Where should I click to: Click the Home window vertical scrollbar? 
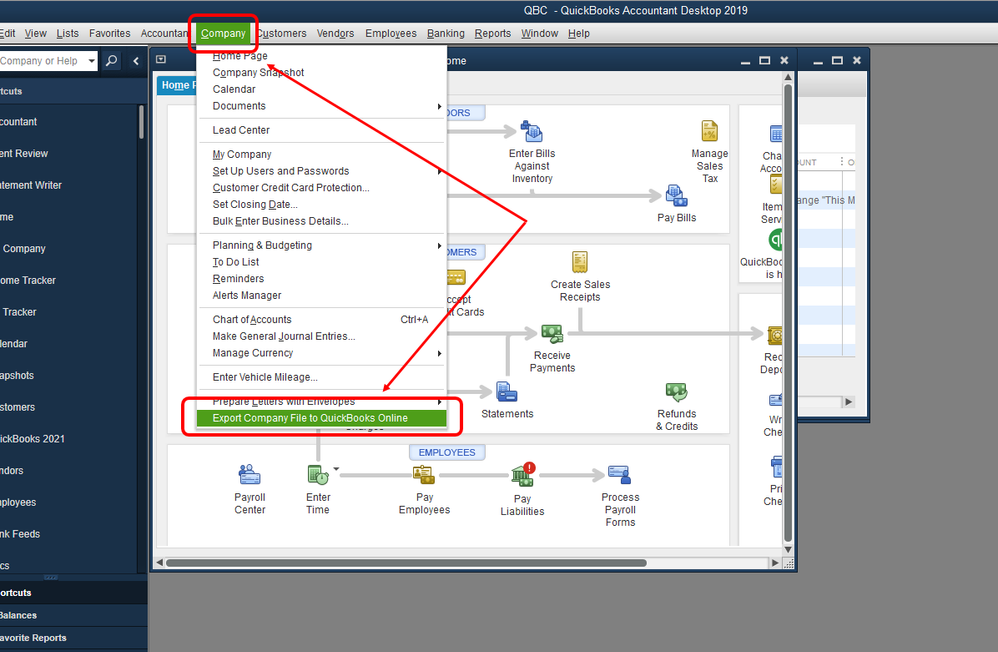point(788,312)
